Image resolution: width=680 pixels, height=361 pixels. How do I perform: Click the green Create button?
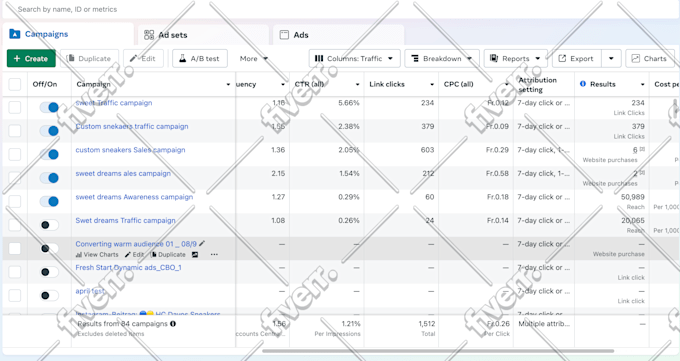pos(31,59)
